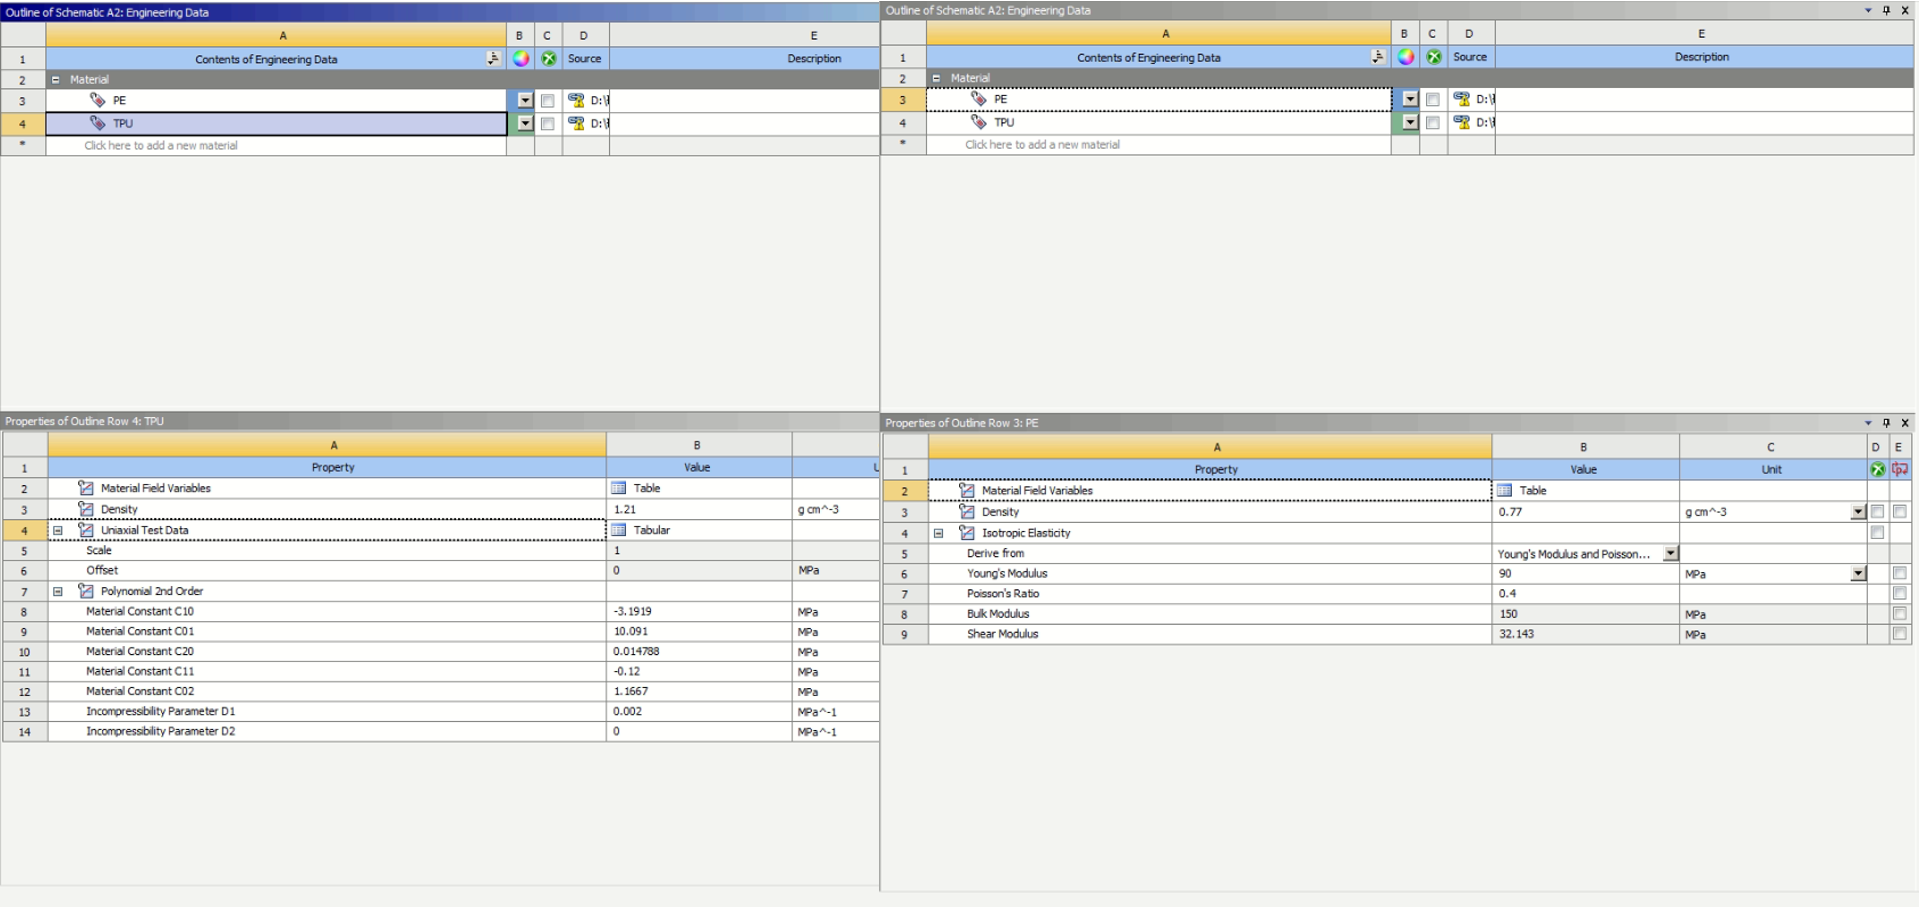Click the color wheel icon in the PE-selected outline
Viewport: 1919px width, 907px height.
tap(1406, 57)
